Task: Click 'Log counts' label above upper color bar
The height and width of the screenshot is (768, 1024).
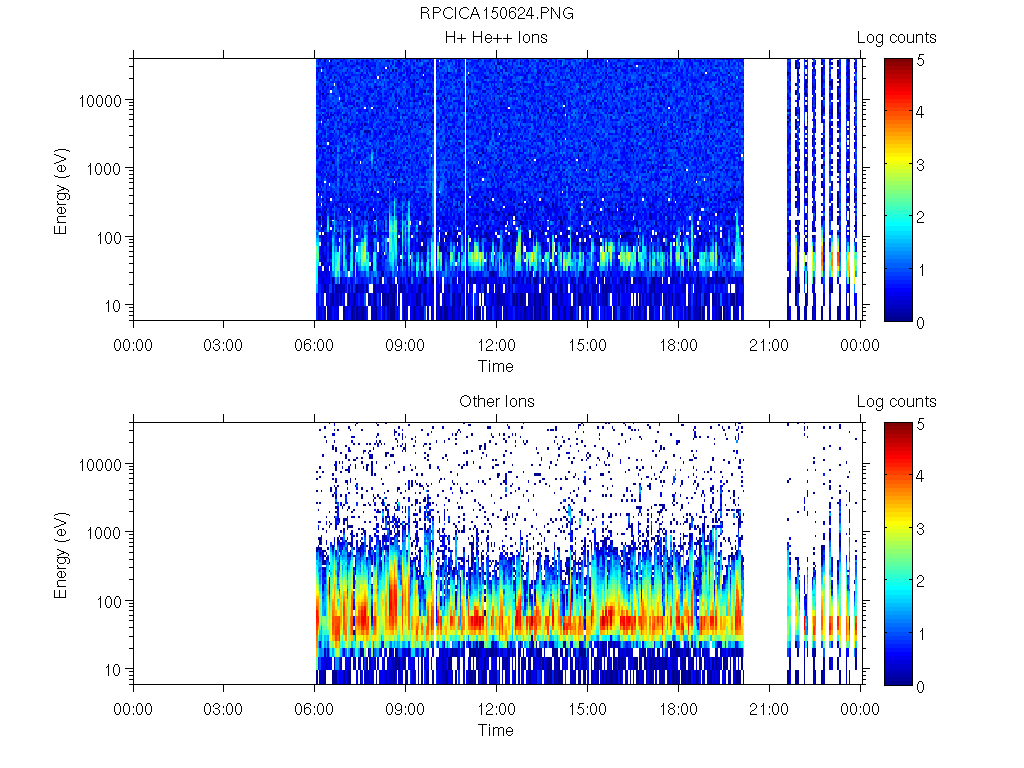Action: coord(896,38)
